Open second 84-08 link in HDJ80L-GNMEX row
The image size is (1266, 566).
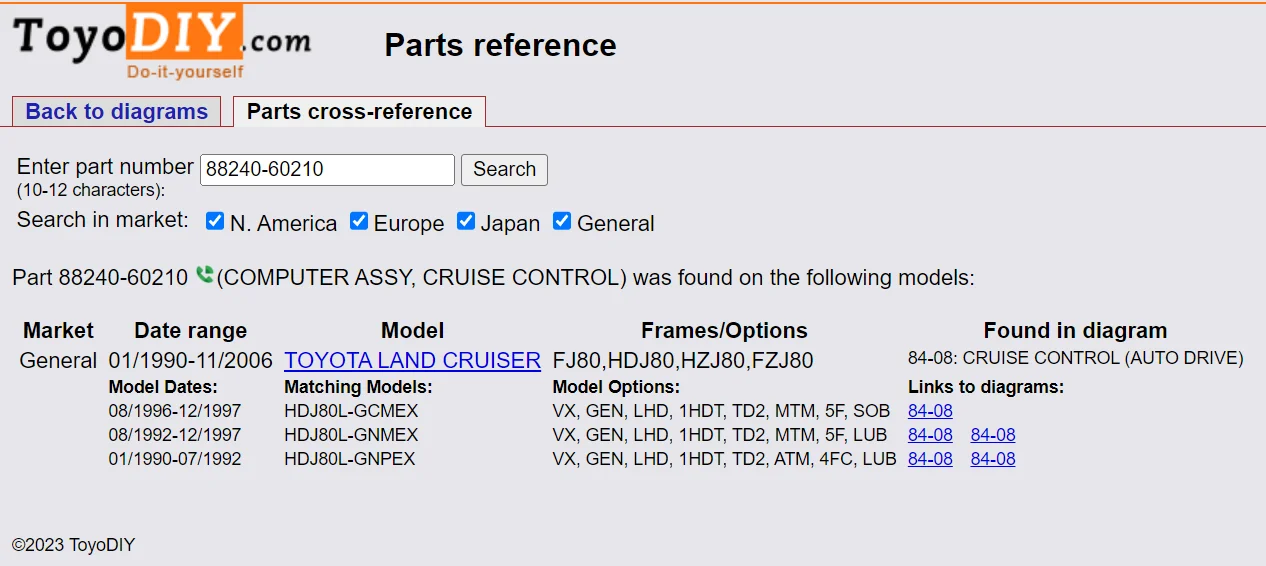tap(993, 435)
